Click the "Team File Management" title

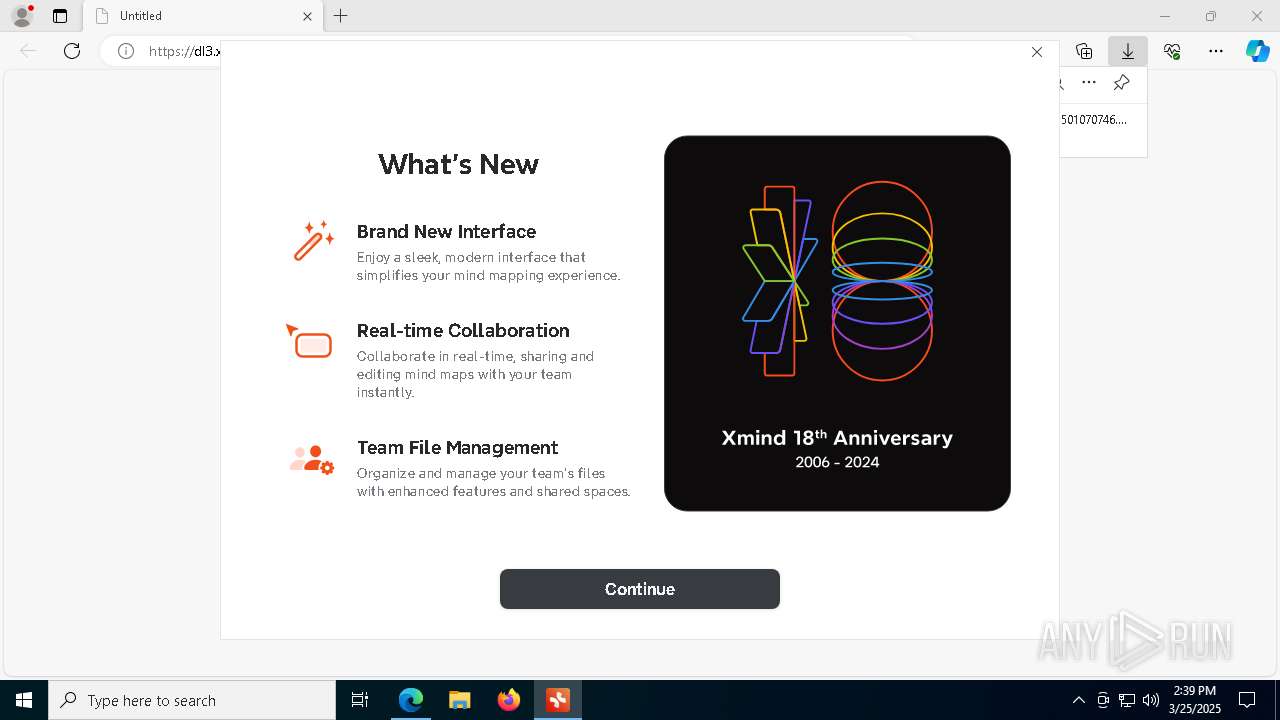457,447
